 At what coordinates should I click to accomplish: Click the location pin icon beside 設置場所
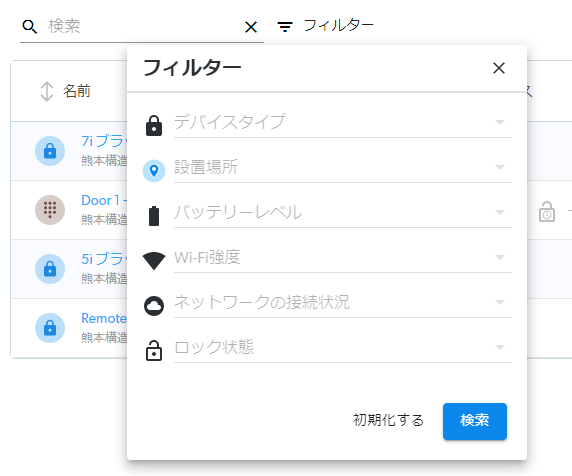point(154,171)
